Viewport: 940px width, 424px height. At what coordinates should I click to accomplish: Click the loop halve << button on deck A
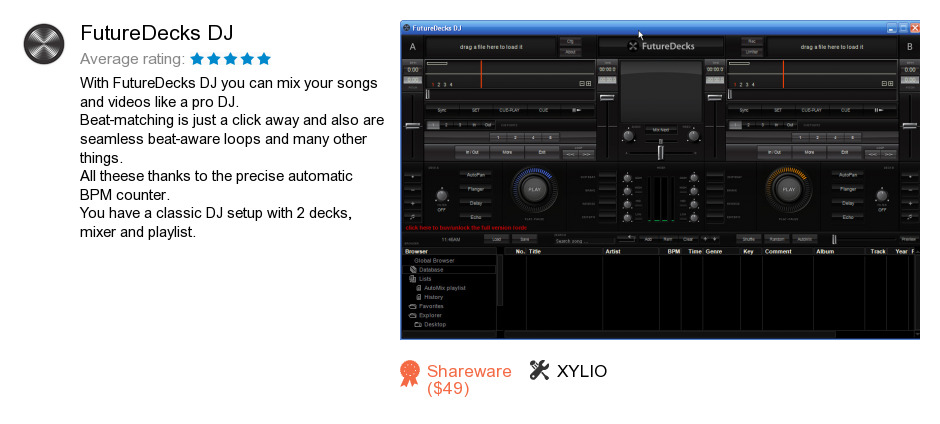point(570,154)
